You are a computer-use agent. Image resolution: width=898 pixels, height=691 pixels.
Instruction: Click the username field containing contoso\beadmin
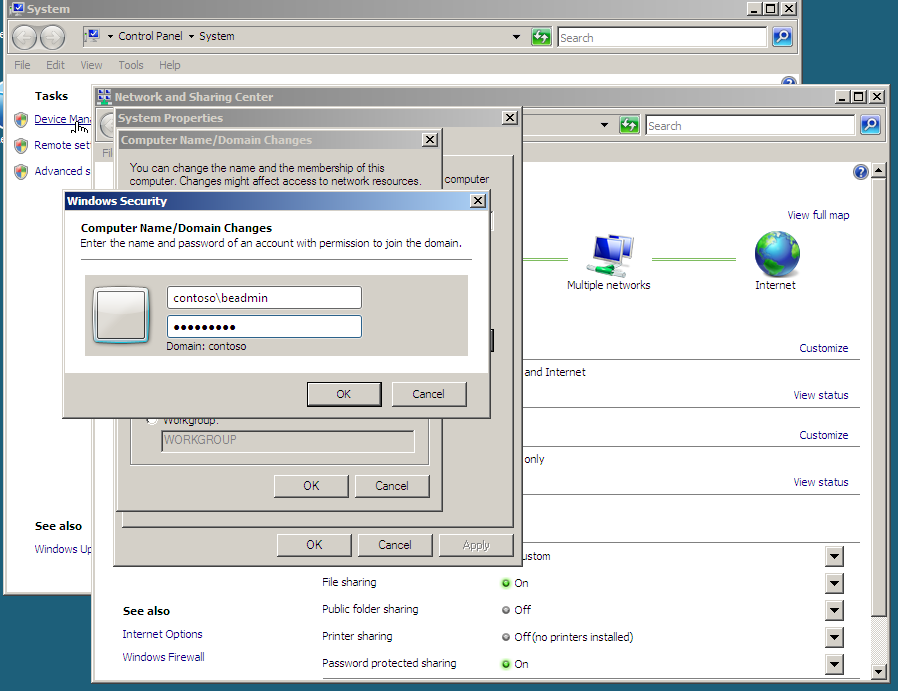tap(264, 298)
